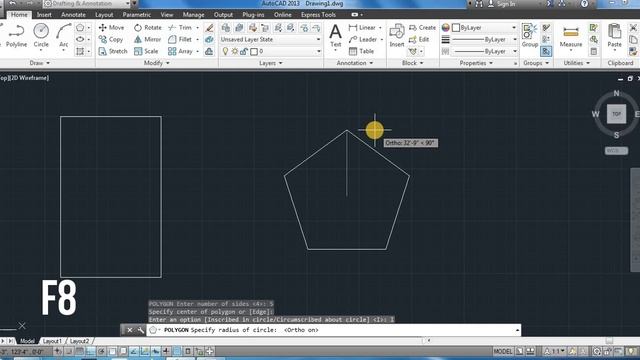This screenshot has height=360, width=640.
Task: Click the Offset icon in Modify panel
Action: pyautogui.click(x=209, y=51)
